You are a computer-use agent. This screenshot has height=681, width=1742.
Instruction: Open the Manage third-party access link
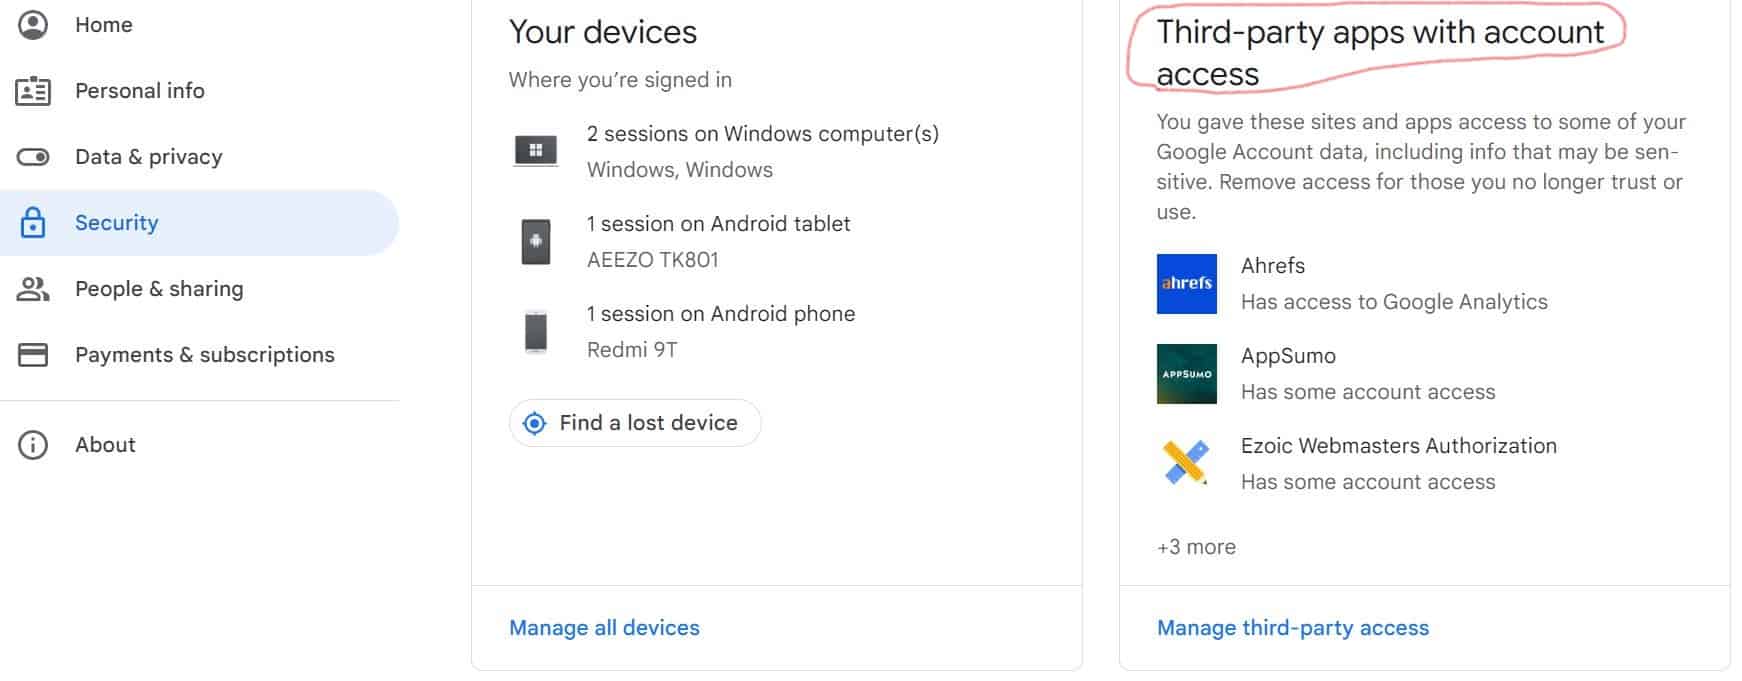[1293, 628]
